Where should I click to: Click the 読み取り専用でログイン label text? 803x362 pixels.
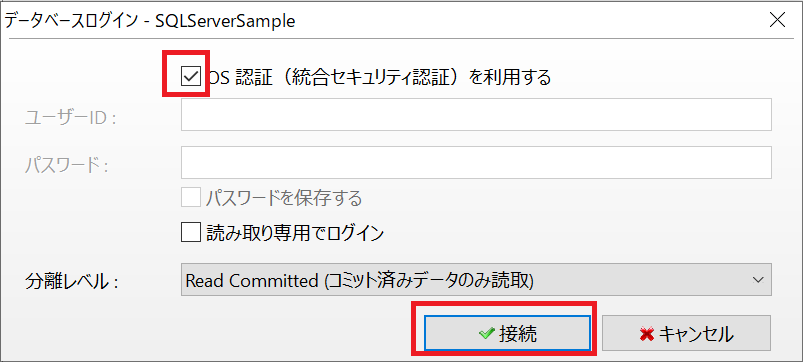294,233
